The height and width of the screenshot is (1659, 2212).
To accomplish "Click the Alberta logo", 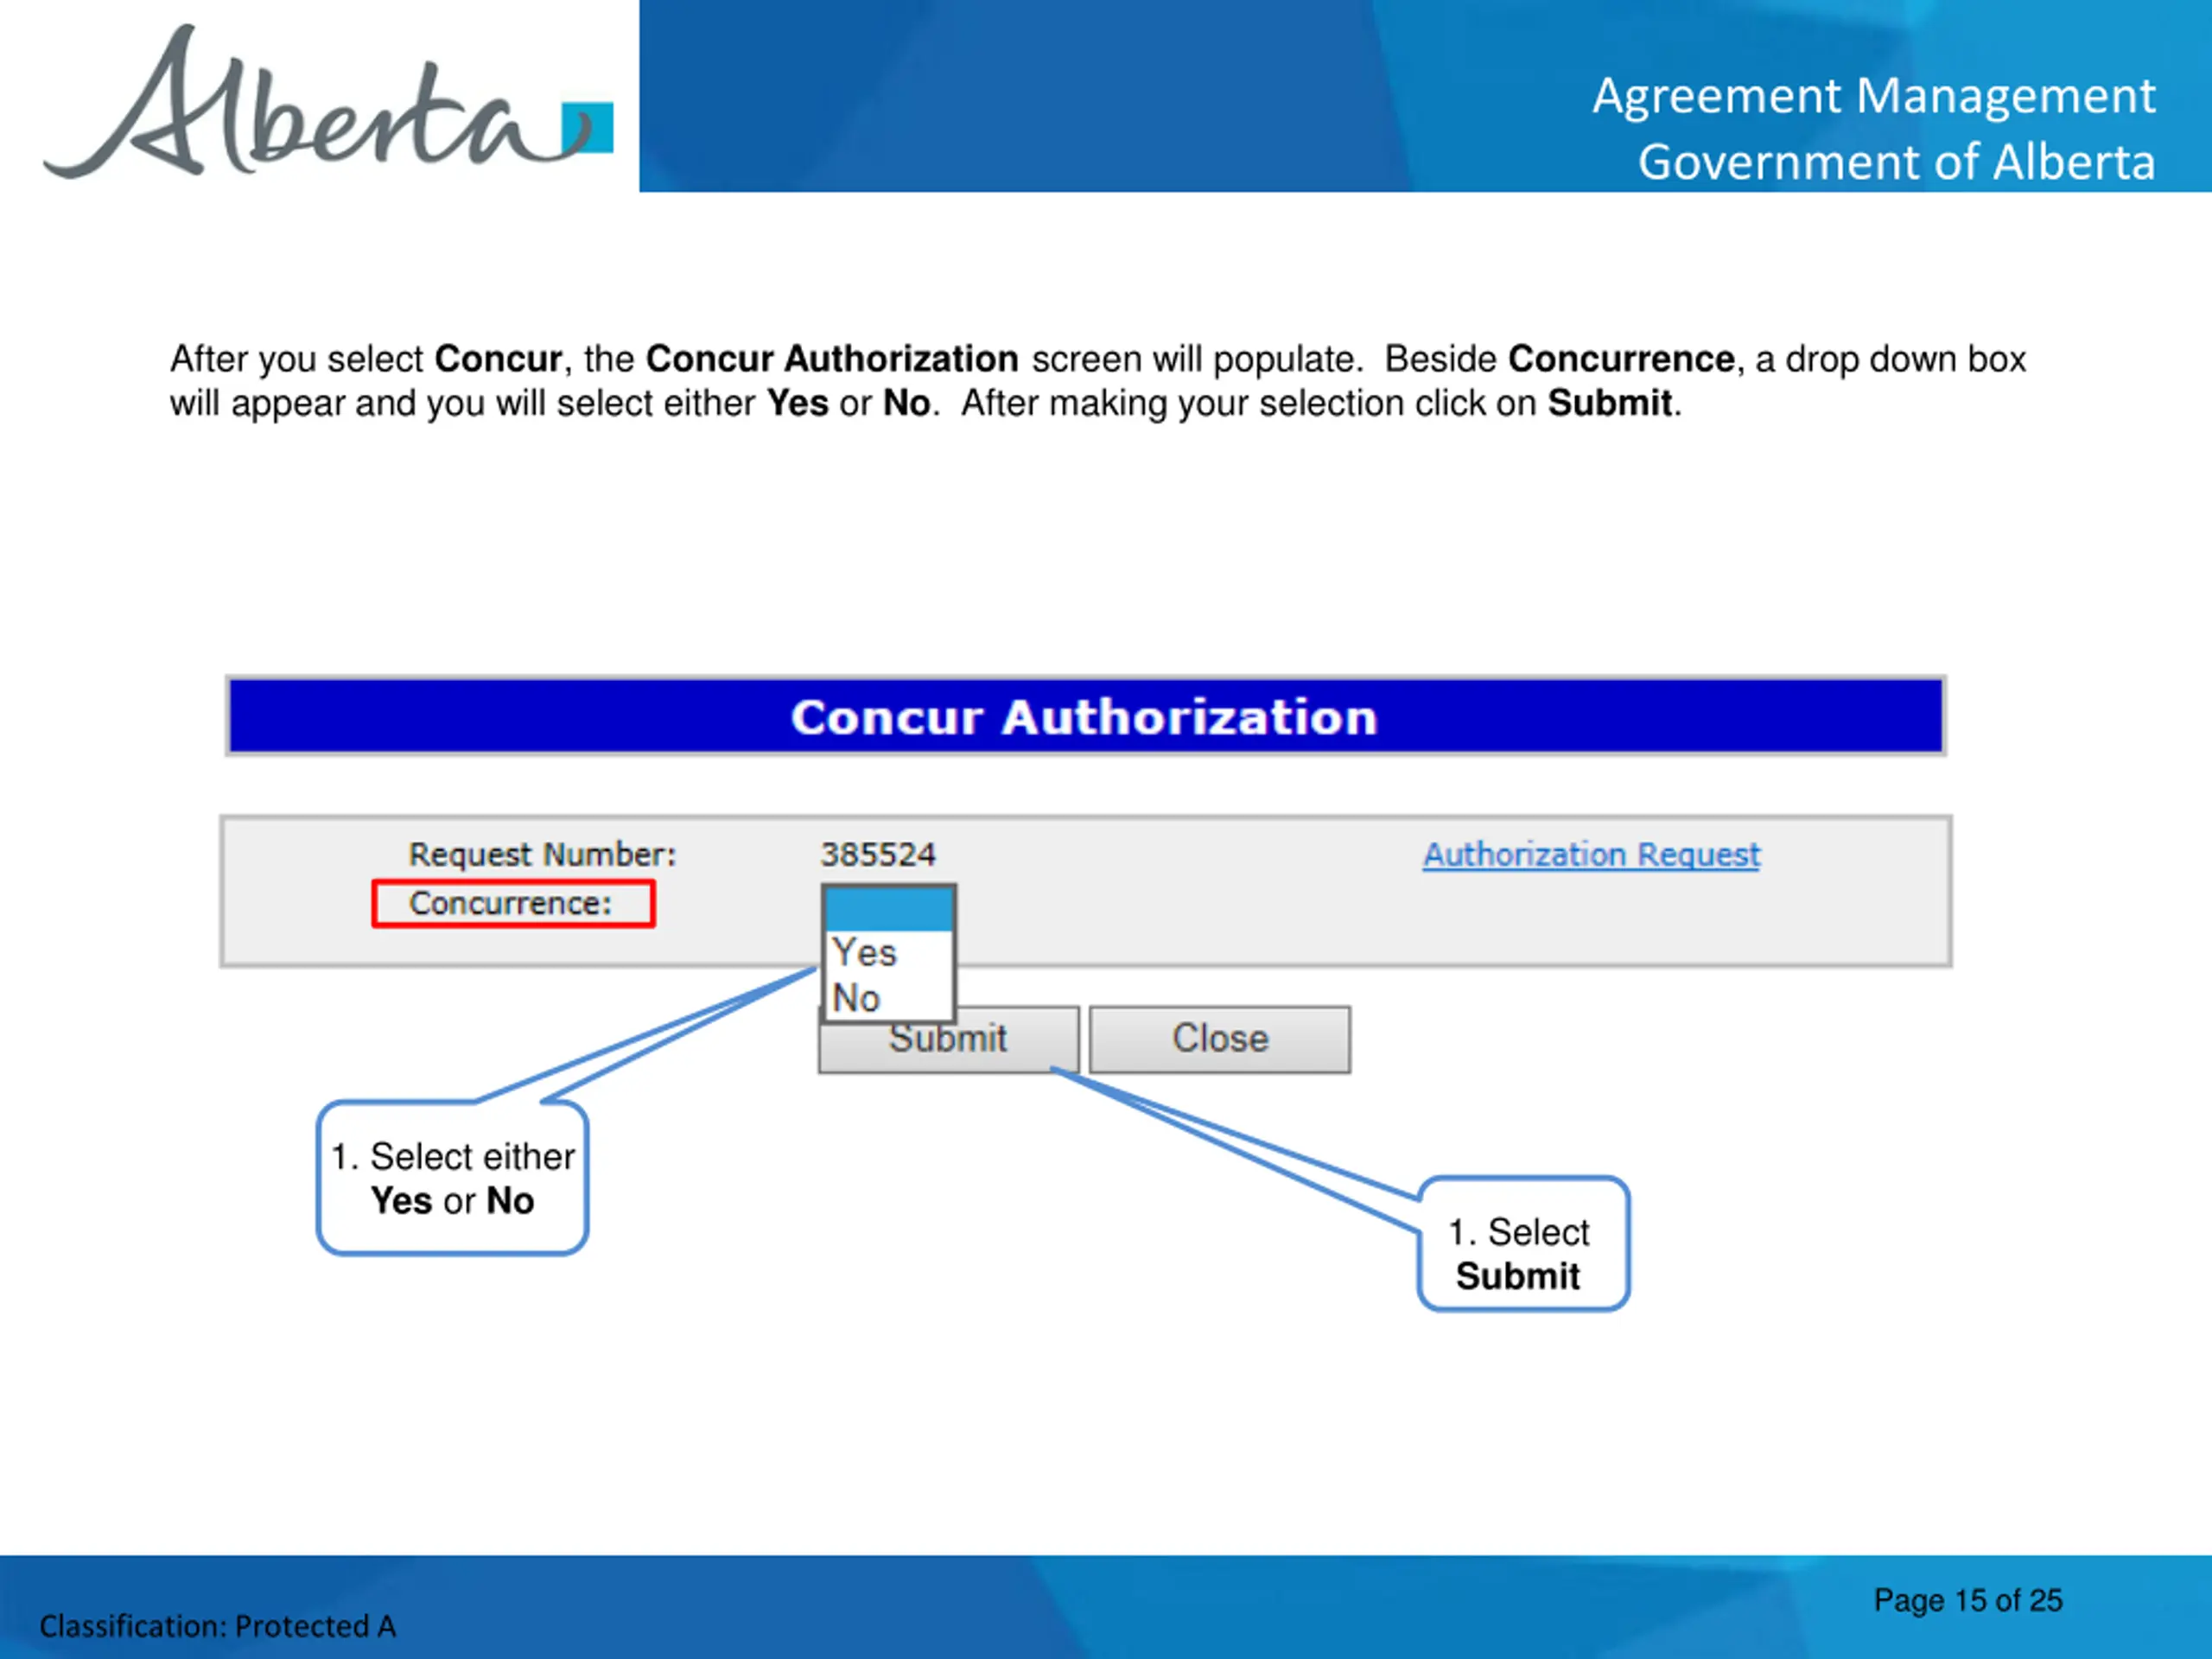I will pos(328,103).
